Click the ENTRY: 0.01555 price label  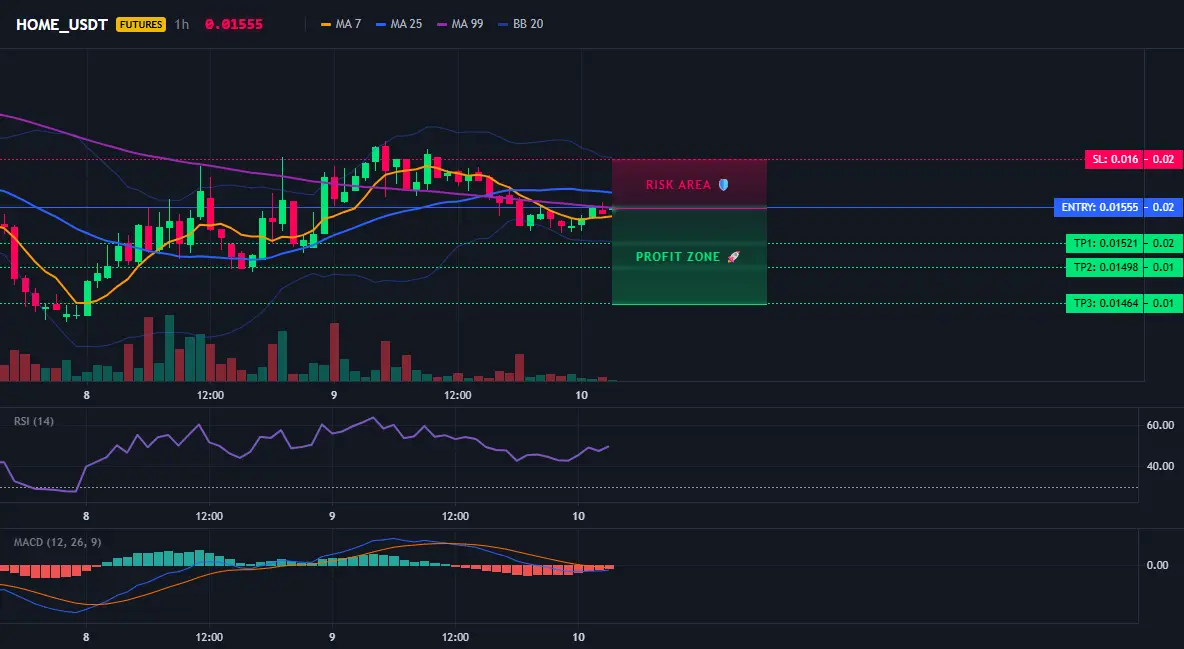1099,207
